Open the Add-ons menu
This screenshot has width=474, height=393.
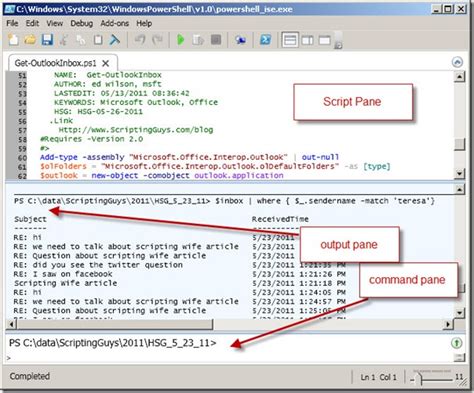click(114, 23)
